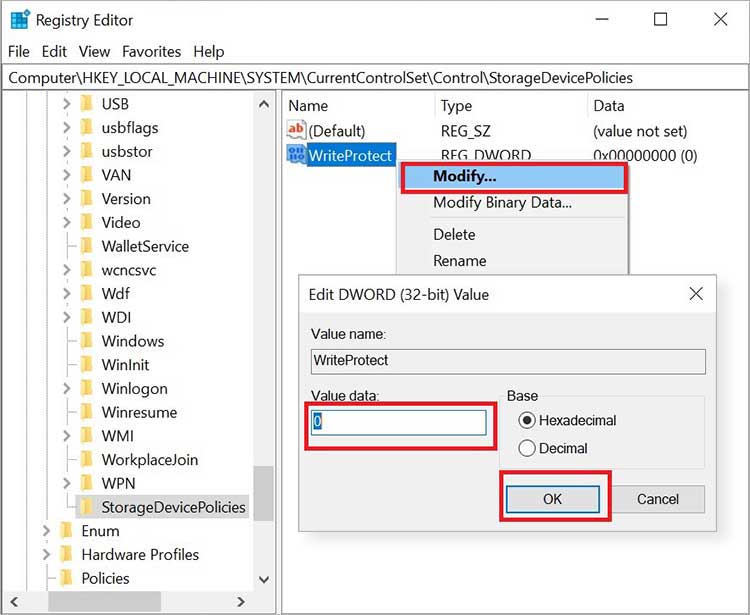Screen dimensions: 750x615
Task: Confirm the DWORD edit with OK
Action: pyautogui.click(x=552, y=499)
